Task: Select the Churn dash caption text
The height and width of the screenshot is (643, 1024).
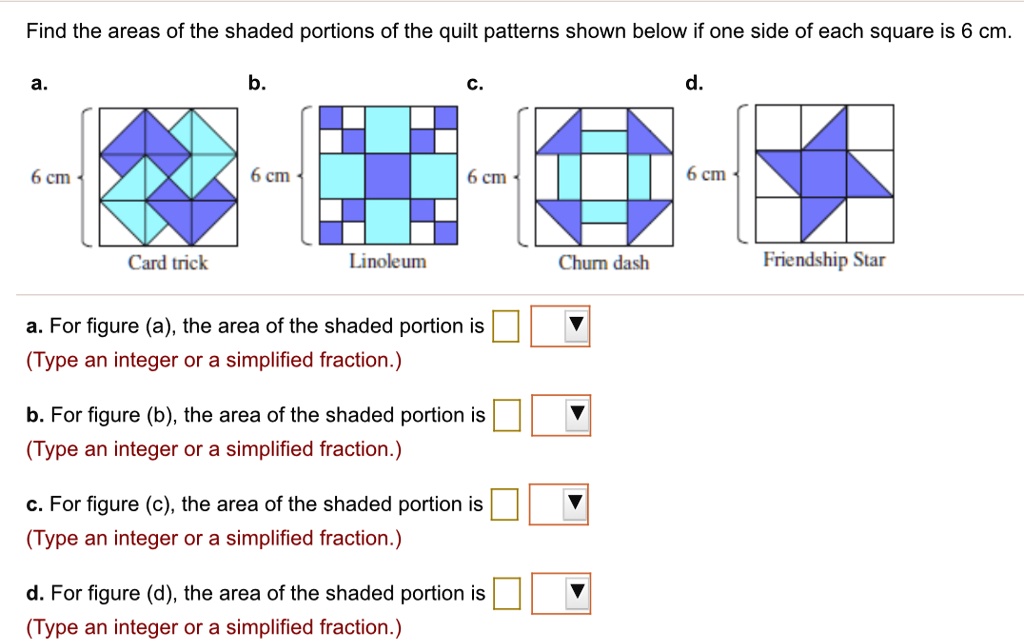Action: point(602,264)
